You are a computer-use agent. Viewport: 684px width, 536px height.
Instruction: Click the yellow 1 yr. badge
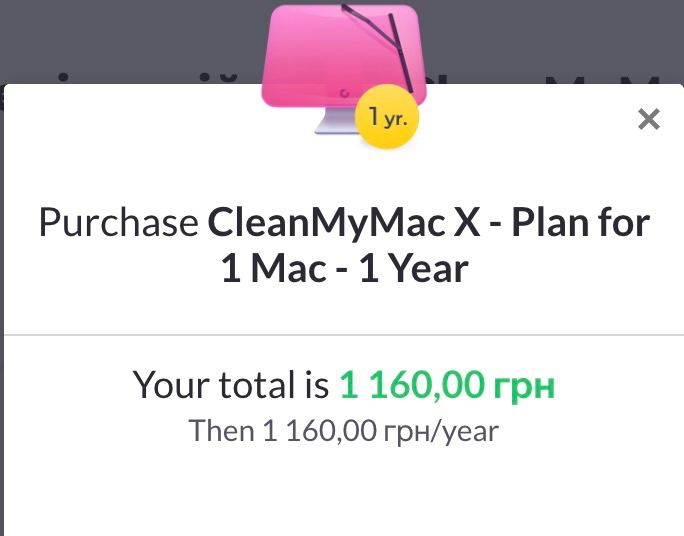387,116
